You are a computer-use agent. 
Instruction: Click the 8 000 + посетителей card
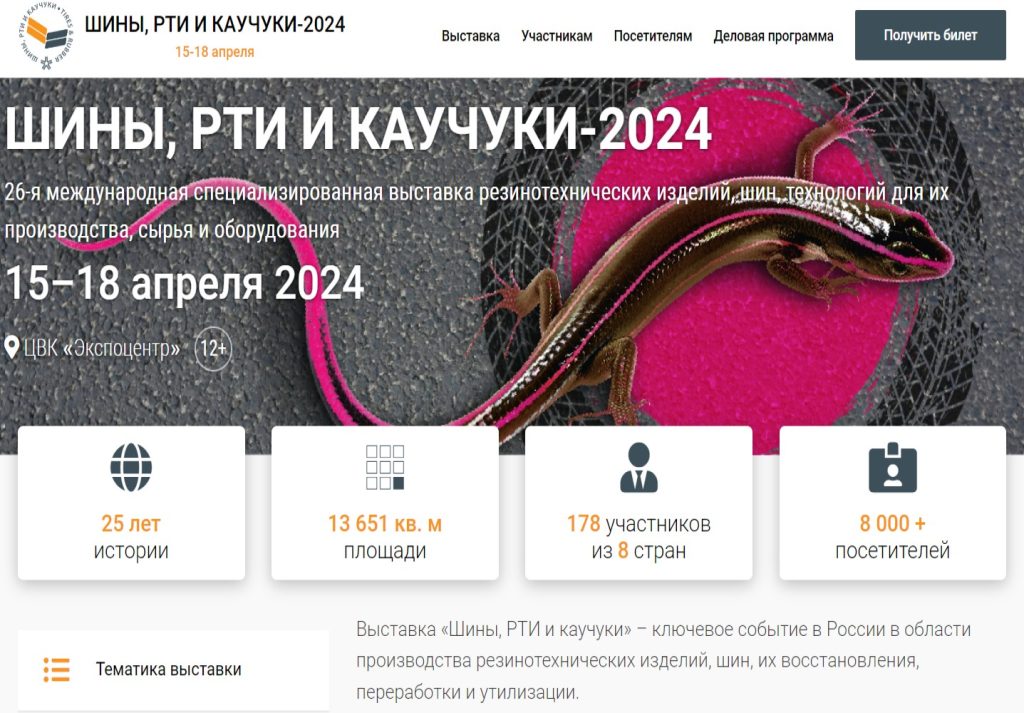point(893,503)
